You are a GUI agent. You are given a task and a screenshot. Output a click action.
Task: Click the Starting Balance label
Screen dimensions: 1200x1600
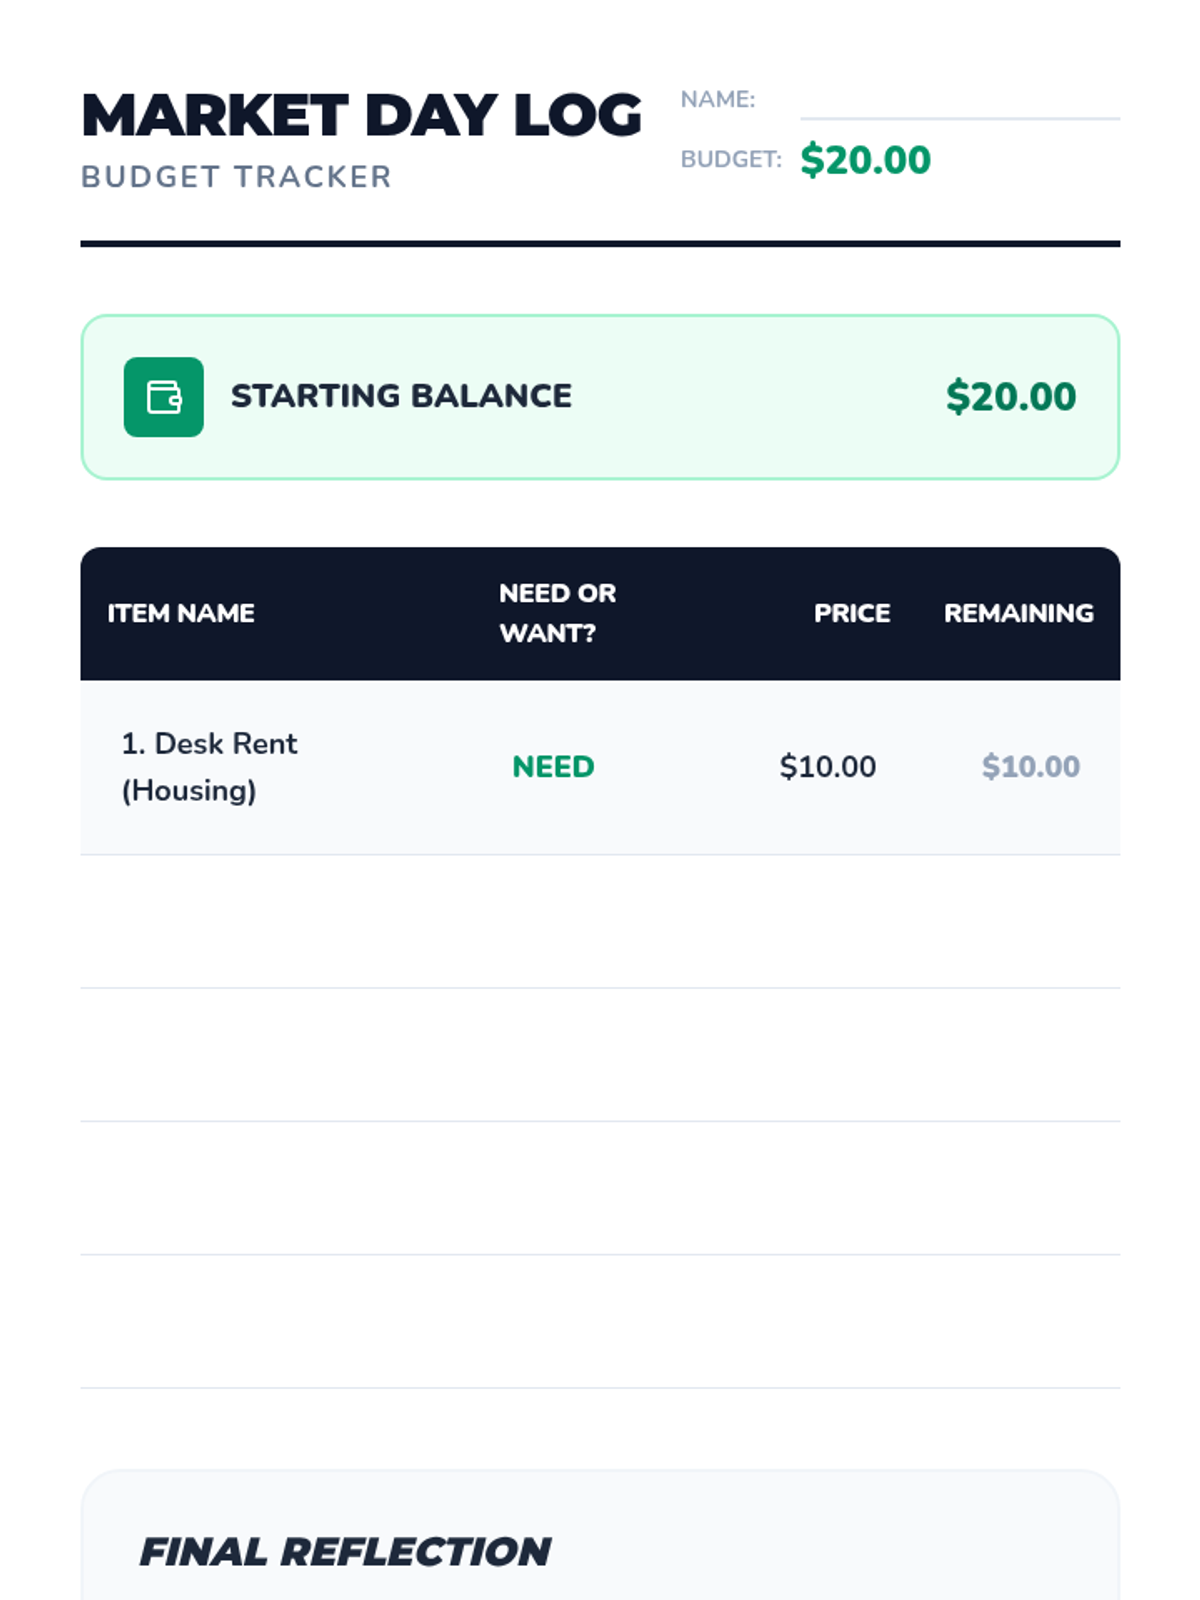coord(401,396)
